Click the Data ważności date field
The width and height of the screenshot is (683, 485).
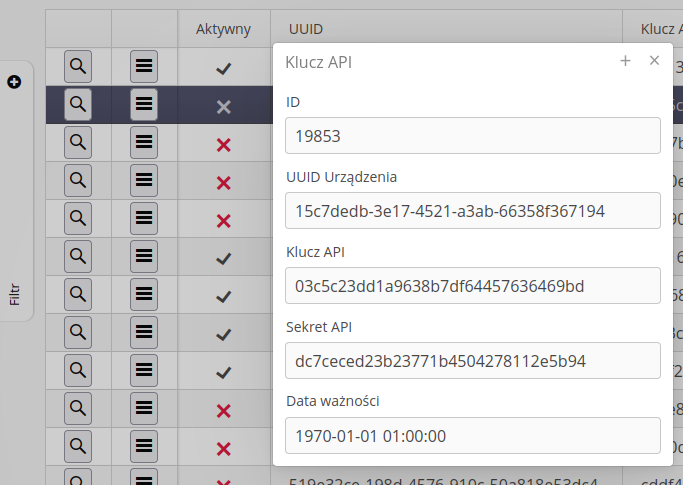pos(472,435)
